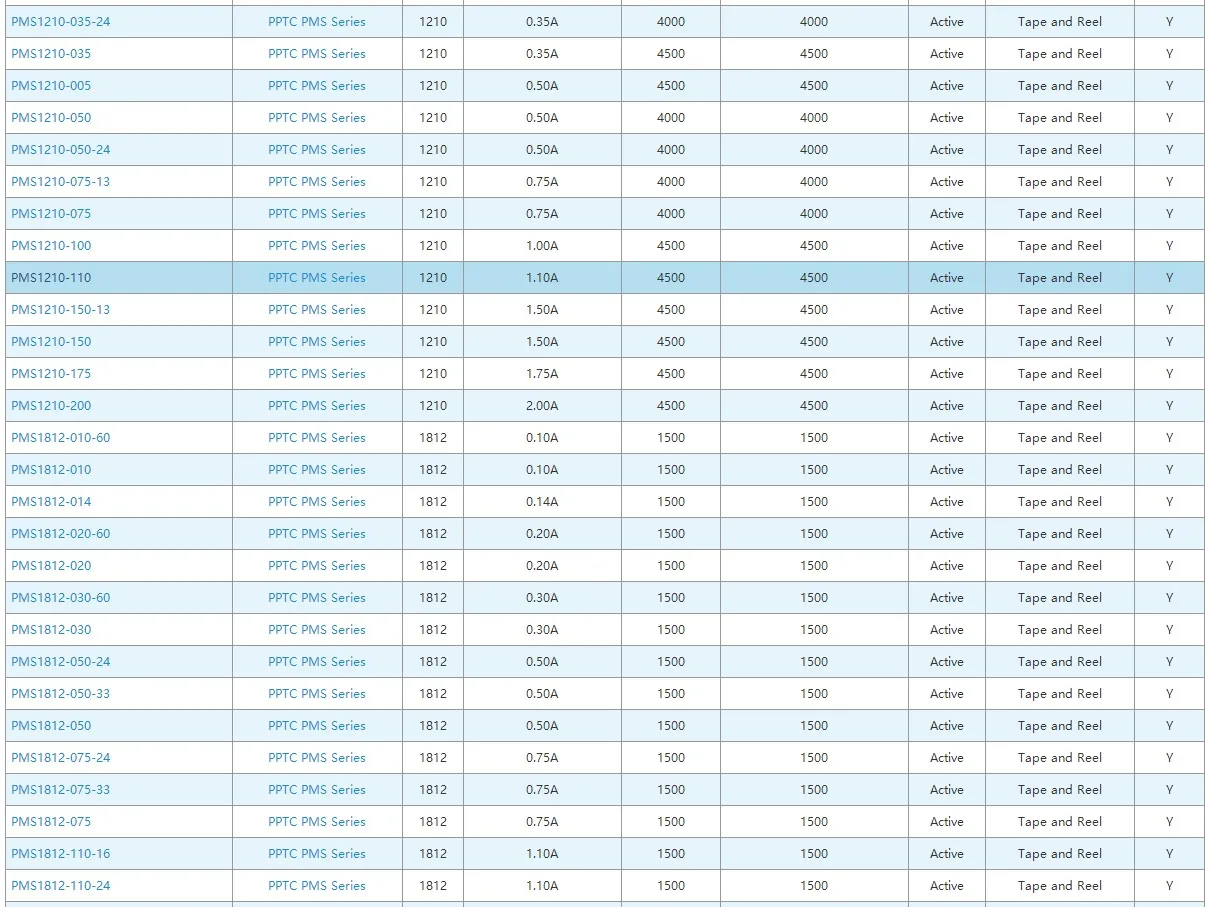Click Tape and Reel in PMS1210-075 row
The height and width of the screenshot is (907, 1207).
1060,214
